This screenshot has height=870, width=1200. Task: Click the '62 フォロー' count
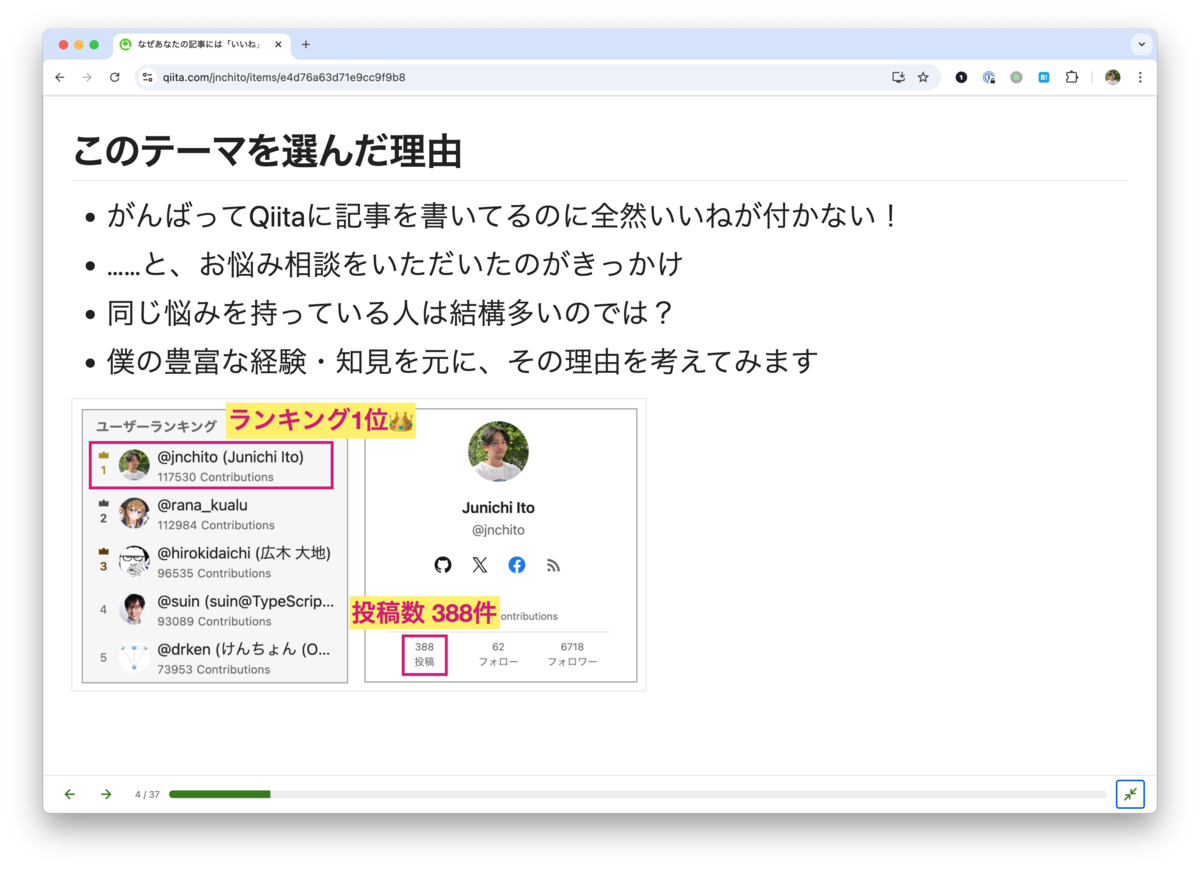pos(498,654)
